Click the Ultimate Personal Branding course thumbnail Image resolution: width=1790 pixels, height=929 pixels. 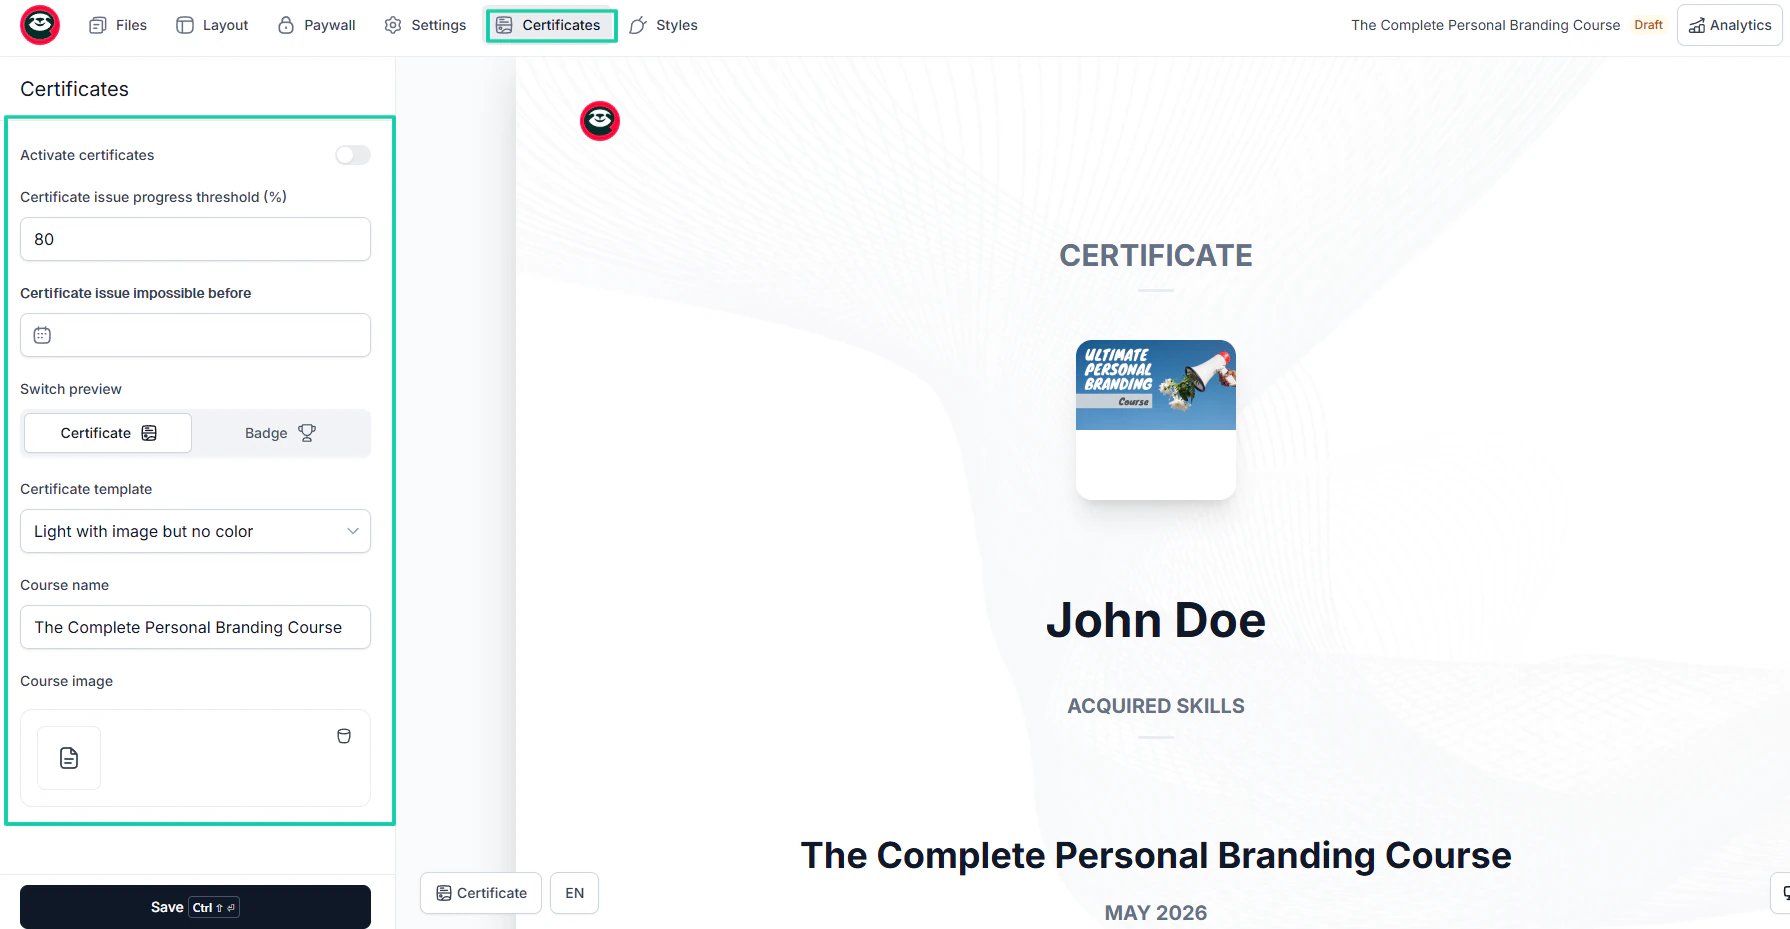1156,385
